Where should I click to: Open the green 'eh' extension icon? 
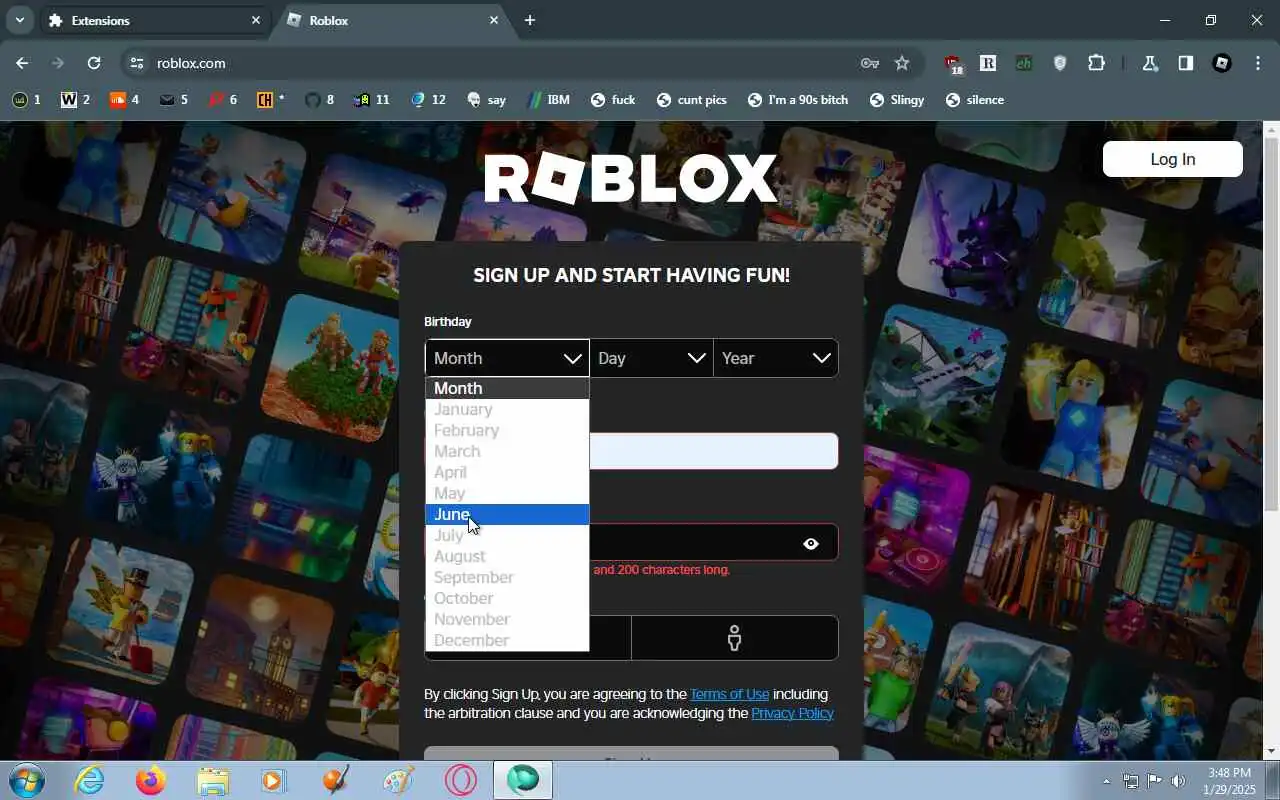pyautogui.click(x=1024, y=63)
